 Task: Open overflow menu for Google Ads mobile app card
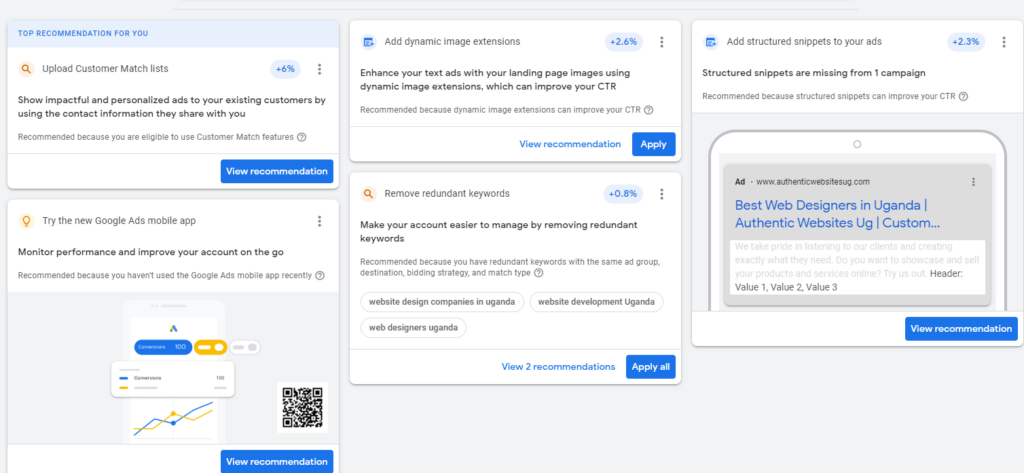(x=319, y=221)
